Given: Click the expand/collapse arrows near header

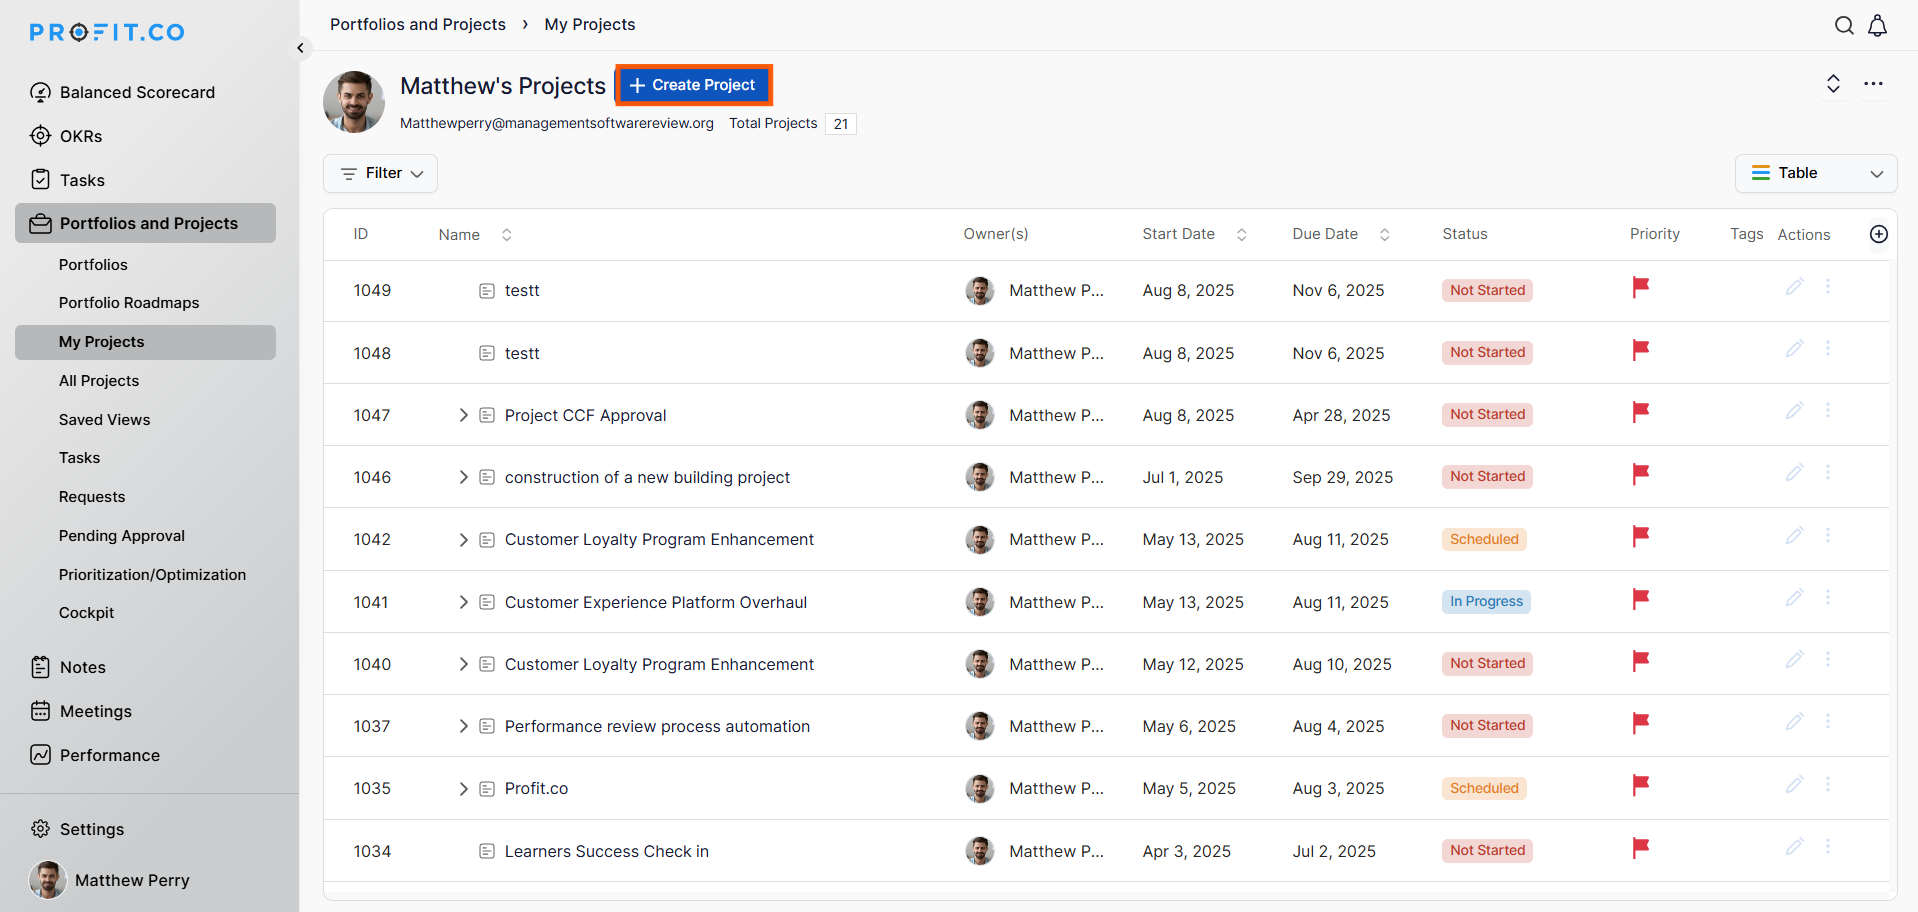Looking at the screenshot, I should (x=1832, y=84).
